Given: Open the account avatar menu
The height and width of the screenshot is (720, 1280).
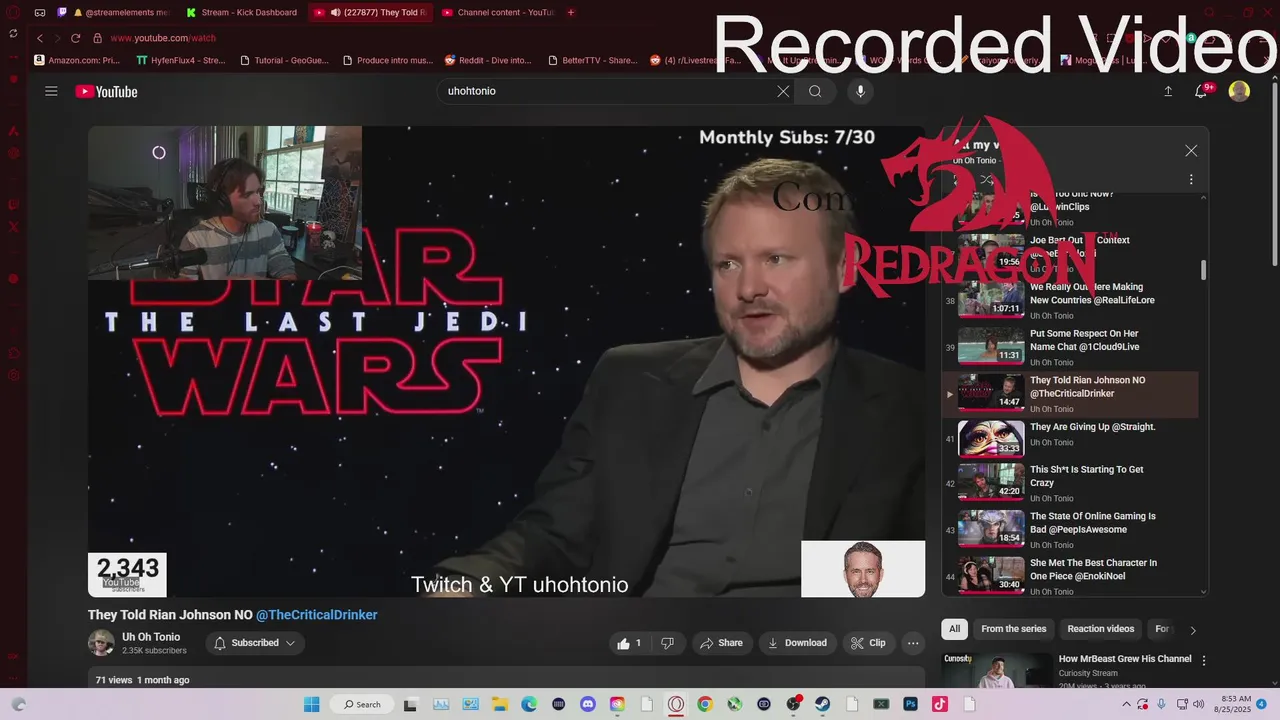Looking at the screenshot, I should click(1239, 91).
